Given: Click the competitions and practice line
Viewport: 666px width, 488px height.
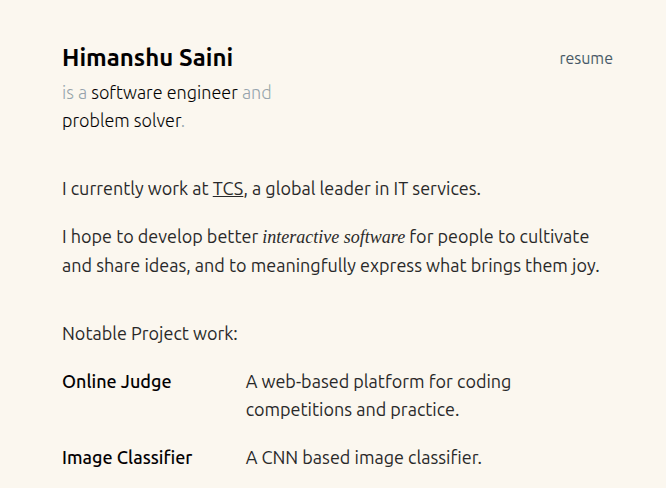Looking at the screenshot, I should [353, 410].
